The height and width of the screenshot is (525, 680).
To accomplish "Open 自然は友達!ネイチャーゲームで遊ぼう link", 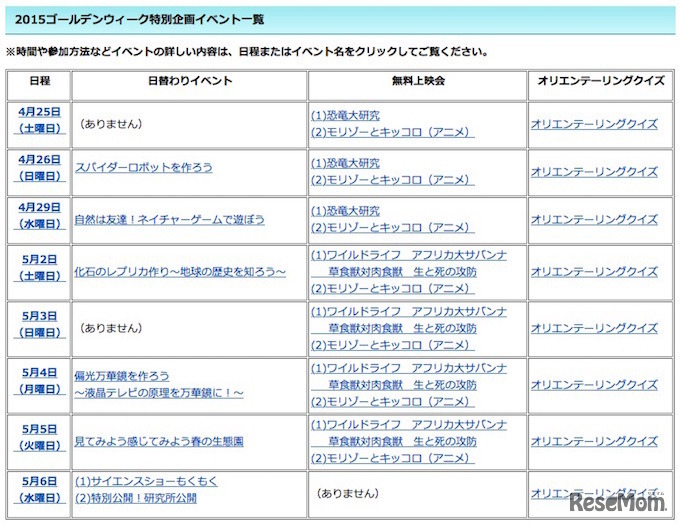I will 170,219.
